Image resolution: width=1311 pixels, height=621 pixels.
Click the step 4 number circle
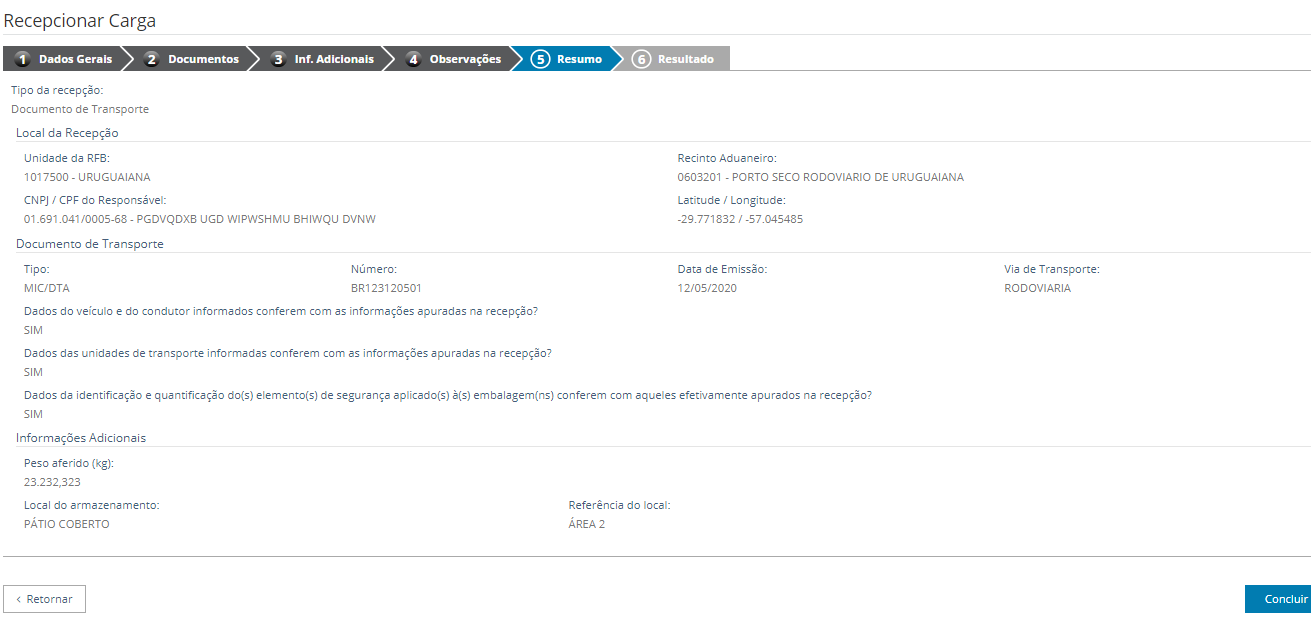[414, 59]
